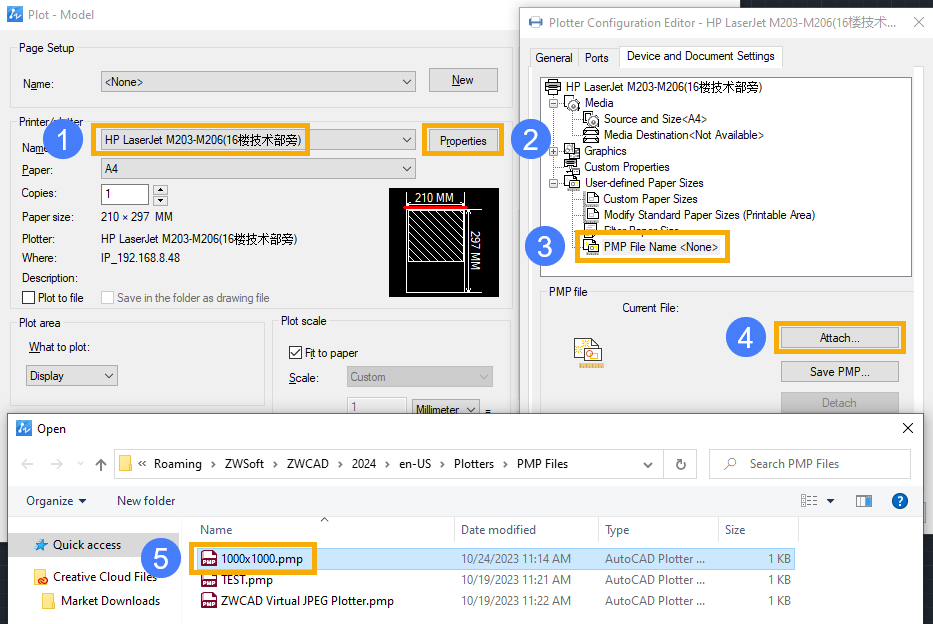Go forward in the Open dialog
The width and height of the screenshot is (933, 624).
pyautogui.click(x=57, y=464)
